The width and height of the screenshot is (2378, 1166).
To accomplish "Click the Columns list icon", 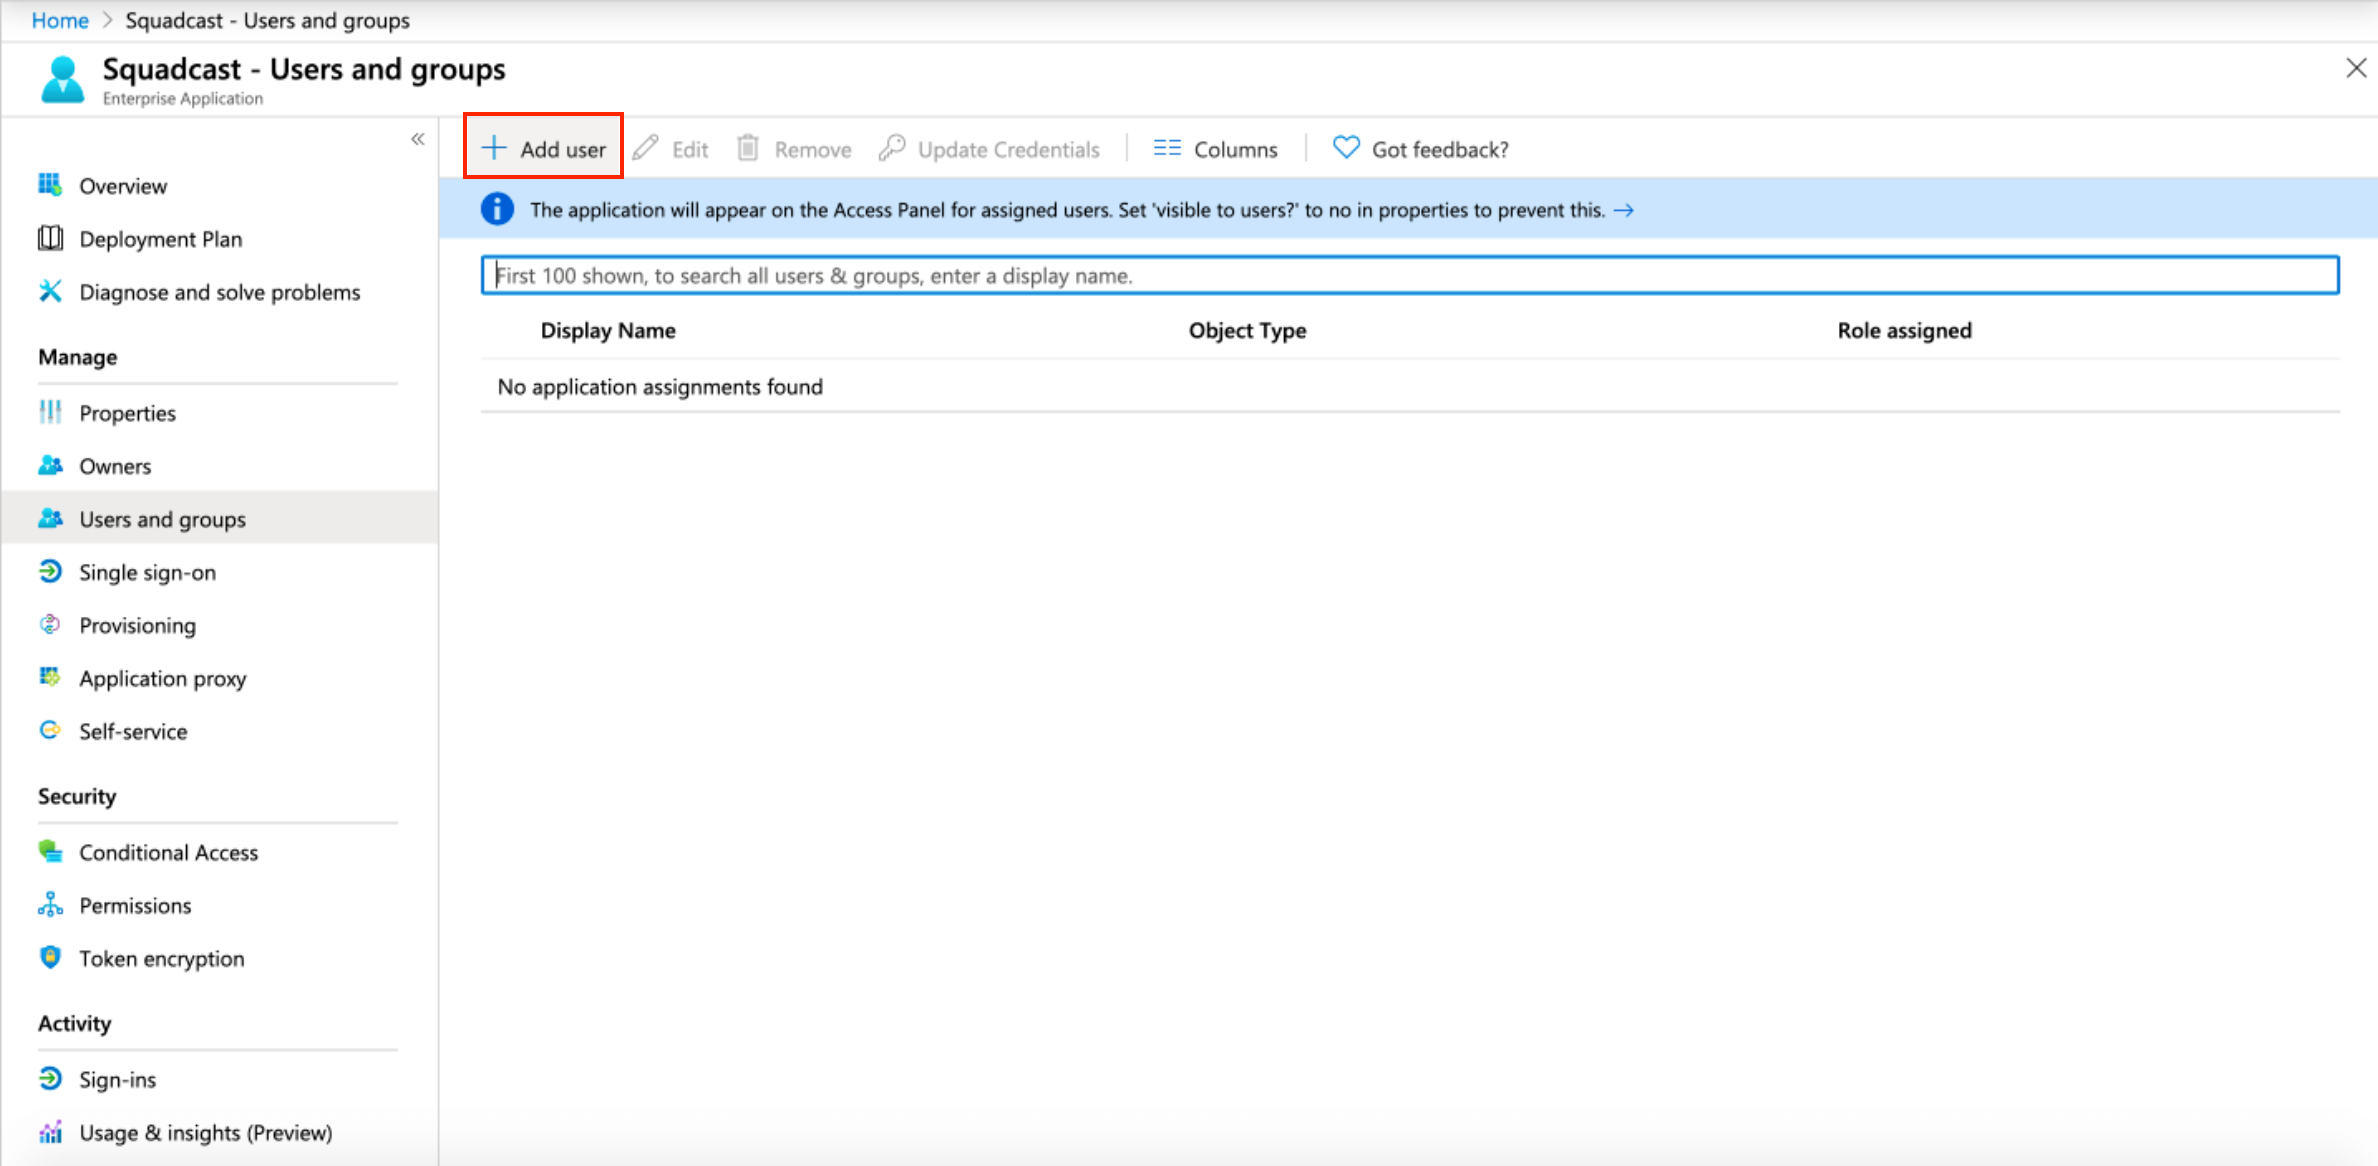I will coord(1167,148).
